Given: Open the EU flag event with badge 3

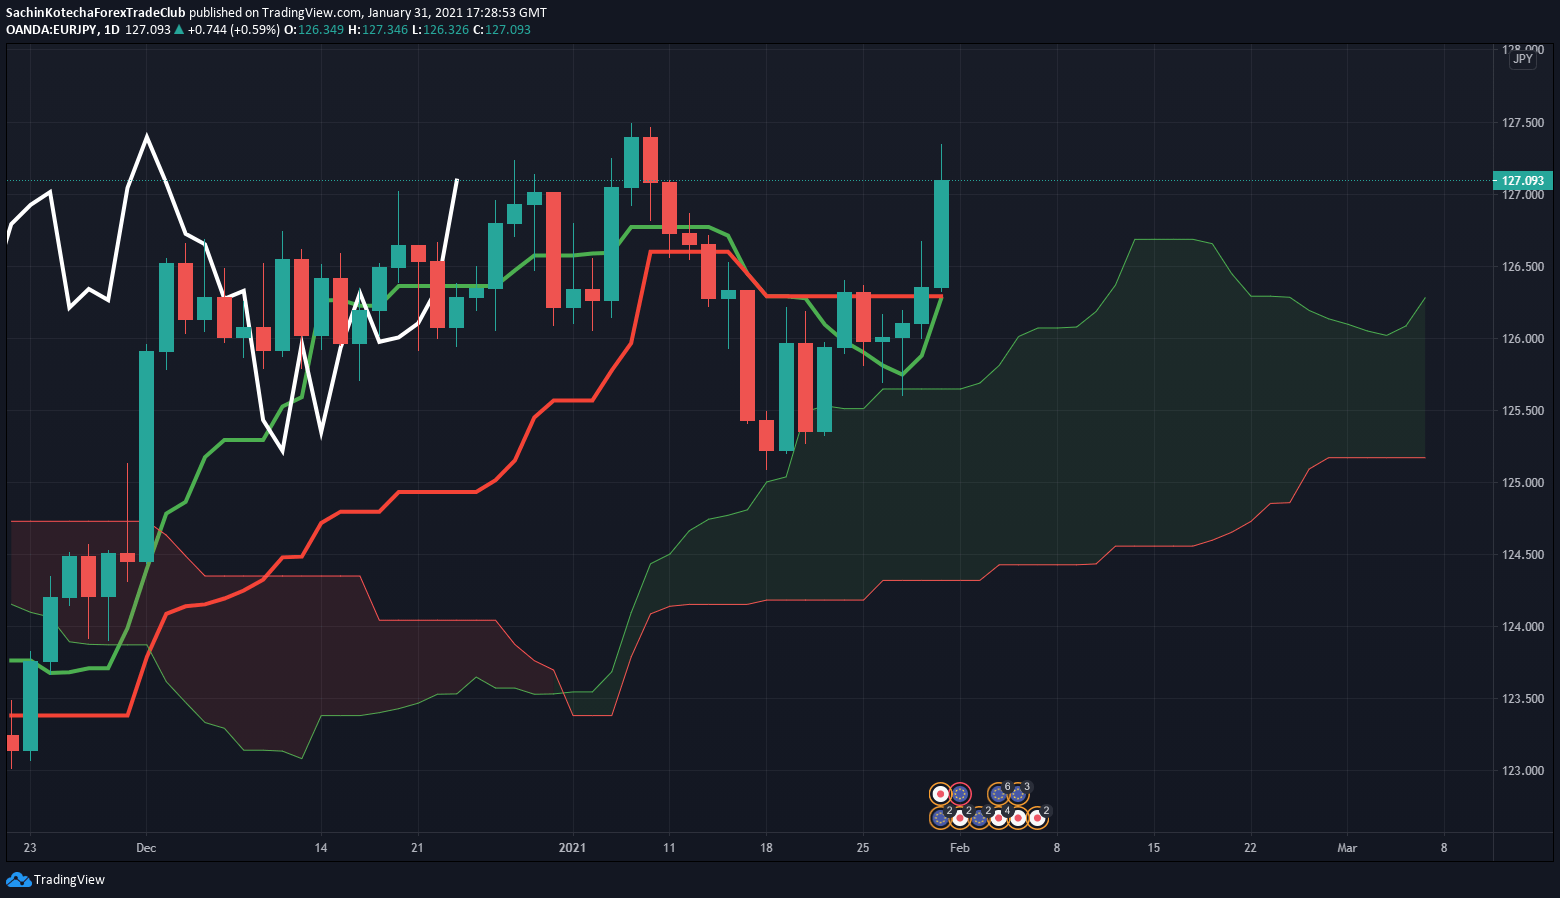Looking at the screenshot, I should pyautogui.click(x=1018, y=794).
